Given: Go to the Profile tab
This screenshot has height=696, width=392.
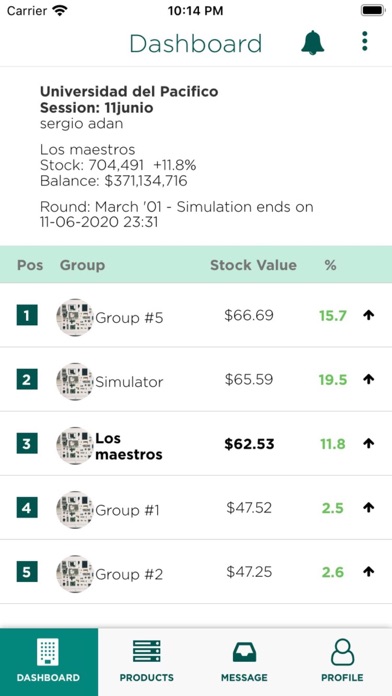Looking at the screenshot, I should click(342, 661).
